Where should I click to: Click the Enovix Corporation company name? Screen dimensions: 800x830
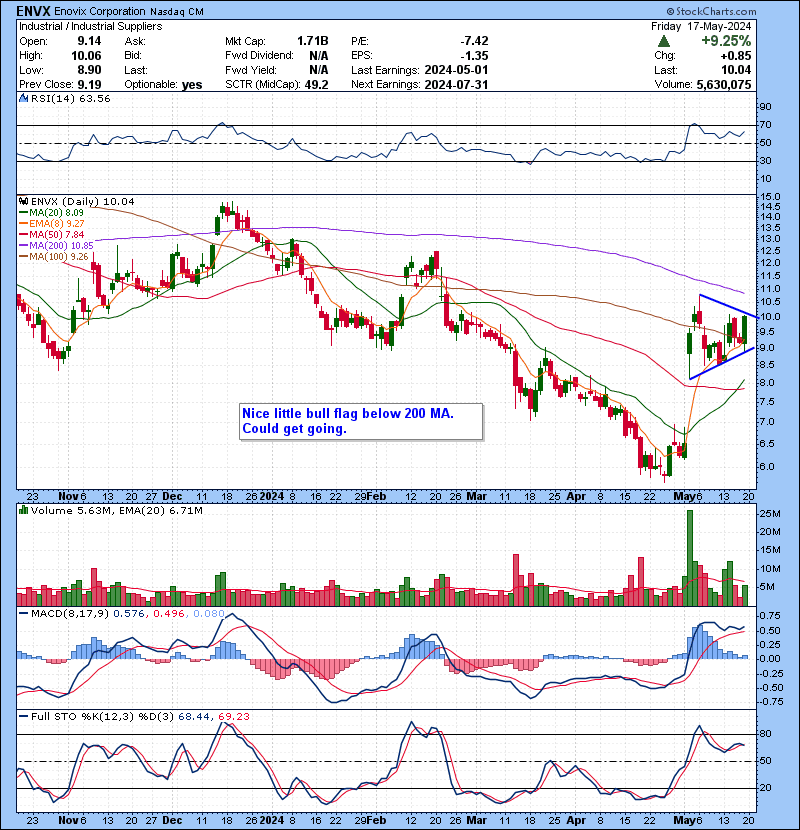(100, 11)
